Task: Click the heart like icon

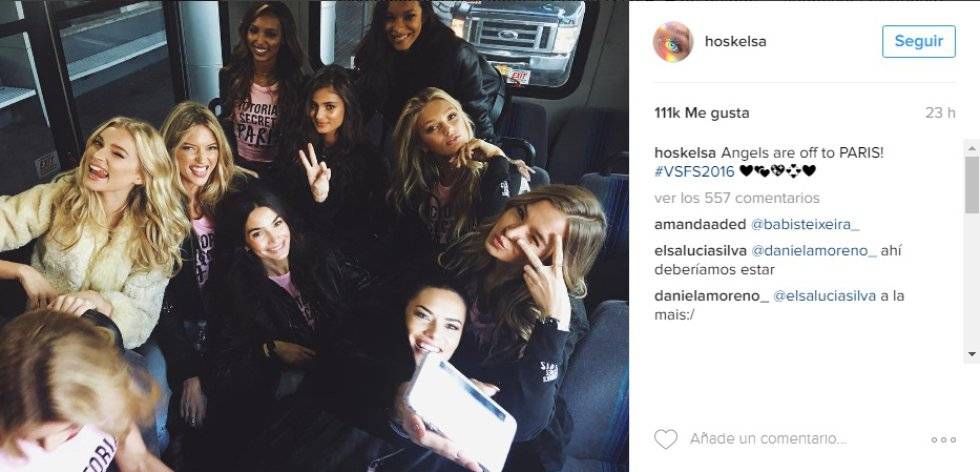Action: click(666, 439)
